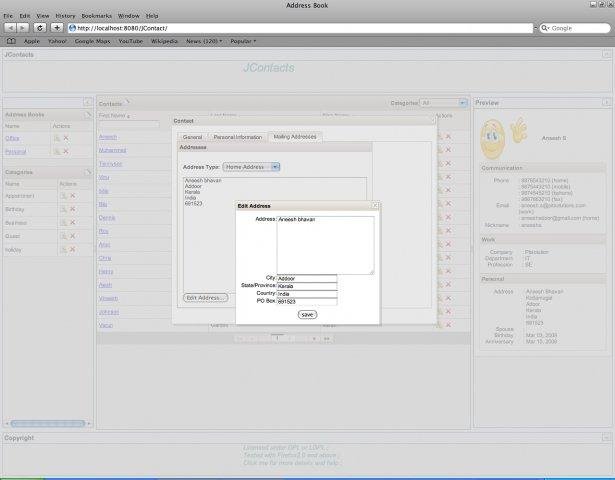Close the Edit Address dialog

tap(375, 205)
